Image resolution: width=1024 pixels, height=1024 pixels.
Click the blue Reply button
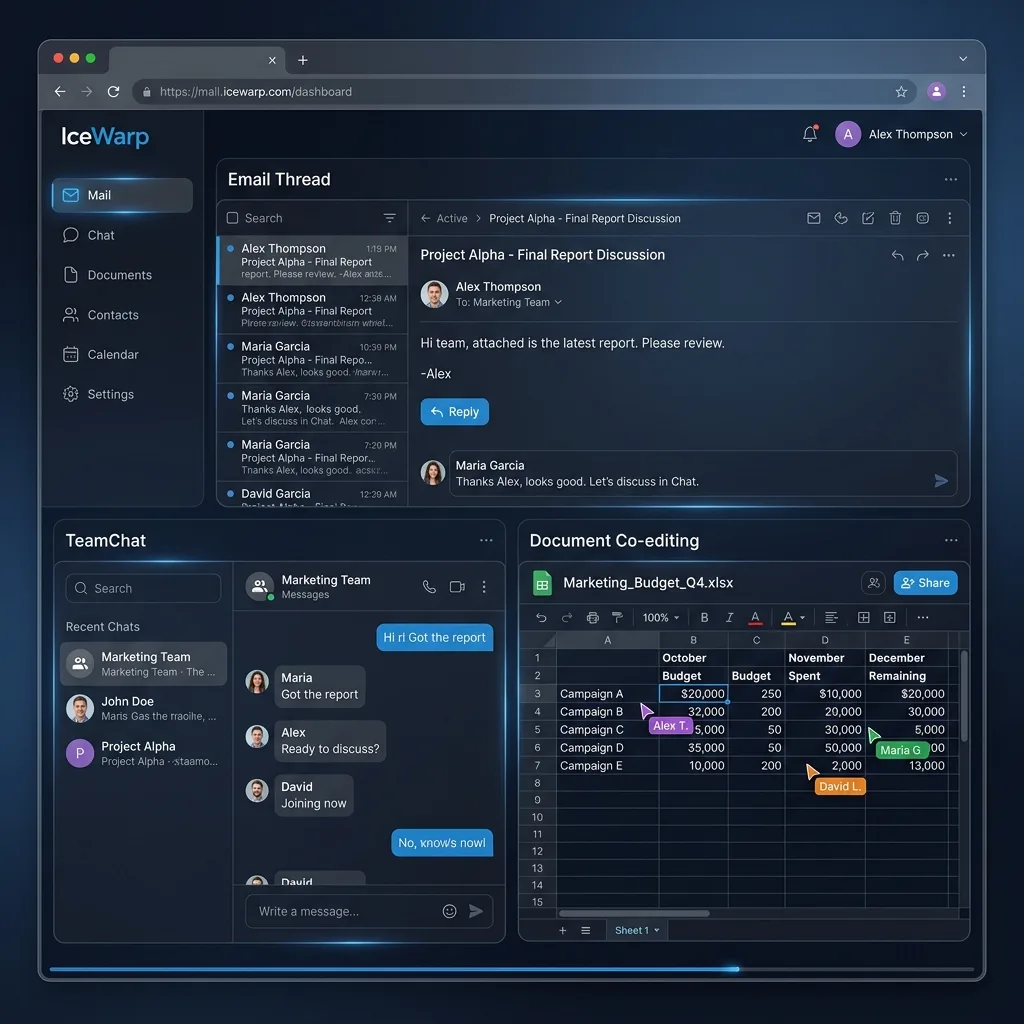tap(455, 412)
